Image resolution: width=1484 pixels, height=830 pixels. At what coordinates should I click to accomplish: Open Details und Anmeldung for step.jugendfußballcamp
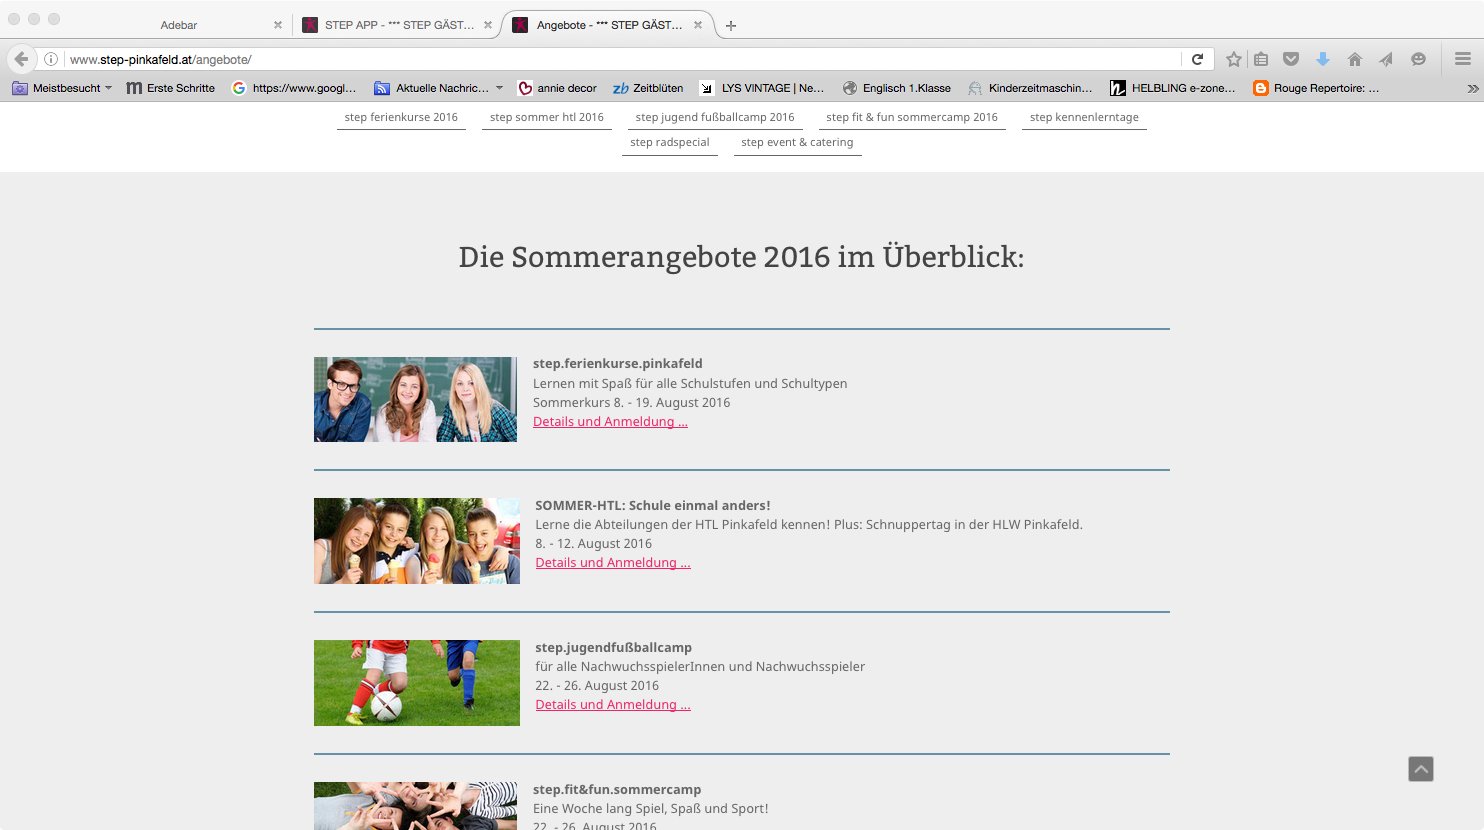coord(612,704)
